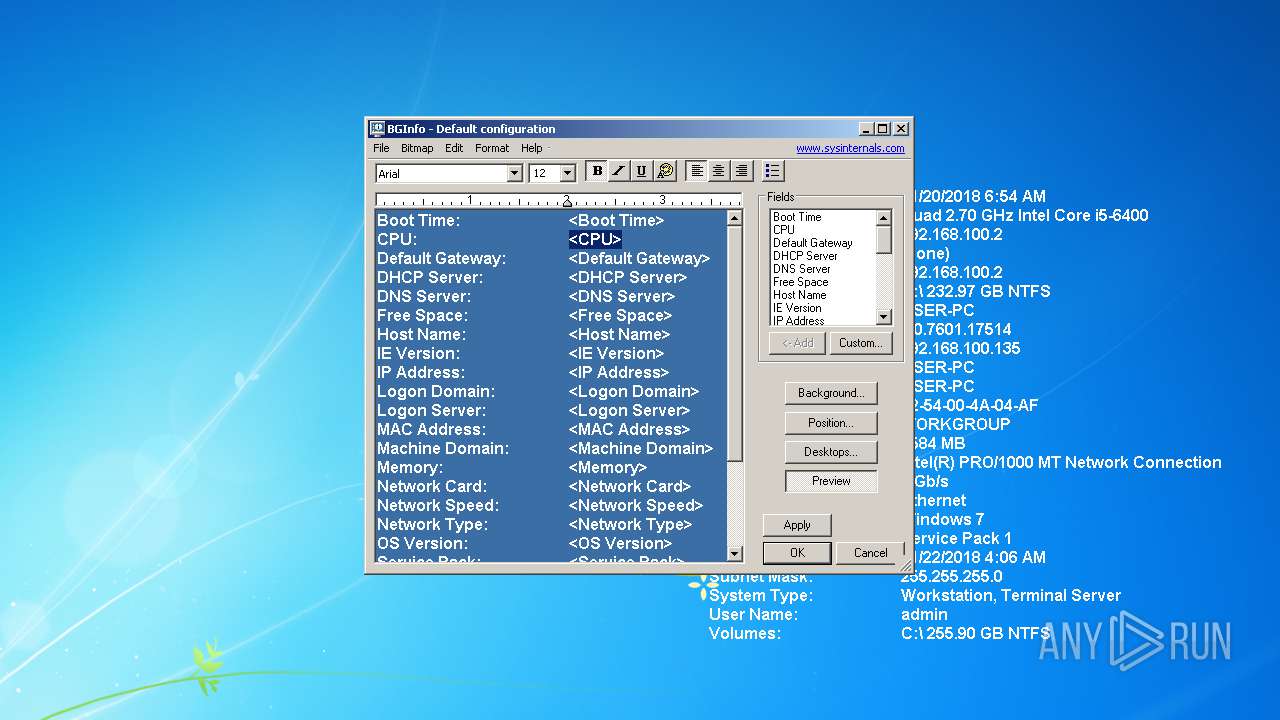Select IP Address in Fields list

click(799, 320)
